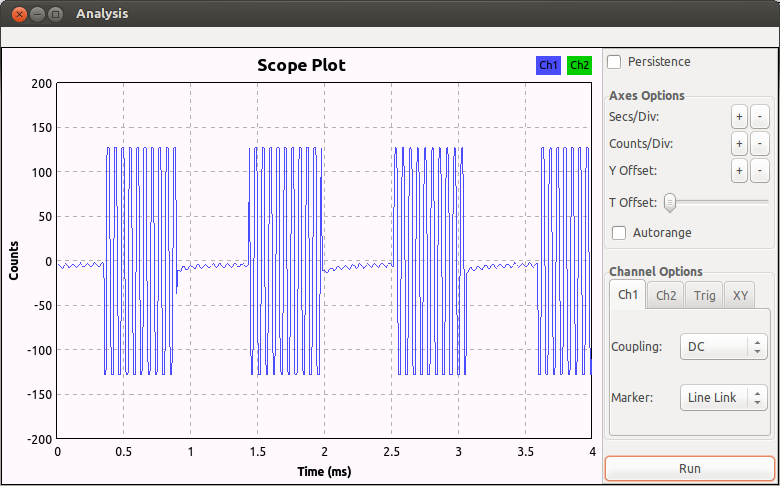
Task: Click the Run button
Action: click(689, 469)
